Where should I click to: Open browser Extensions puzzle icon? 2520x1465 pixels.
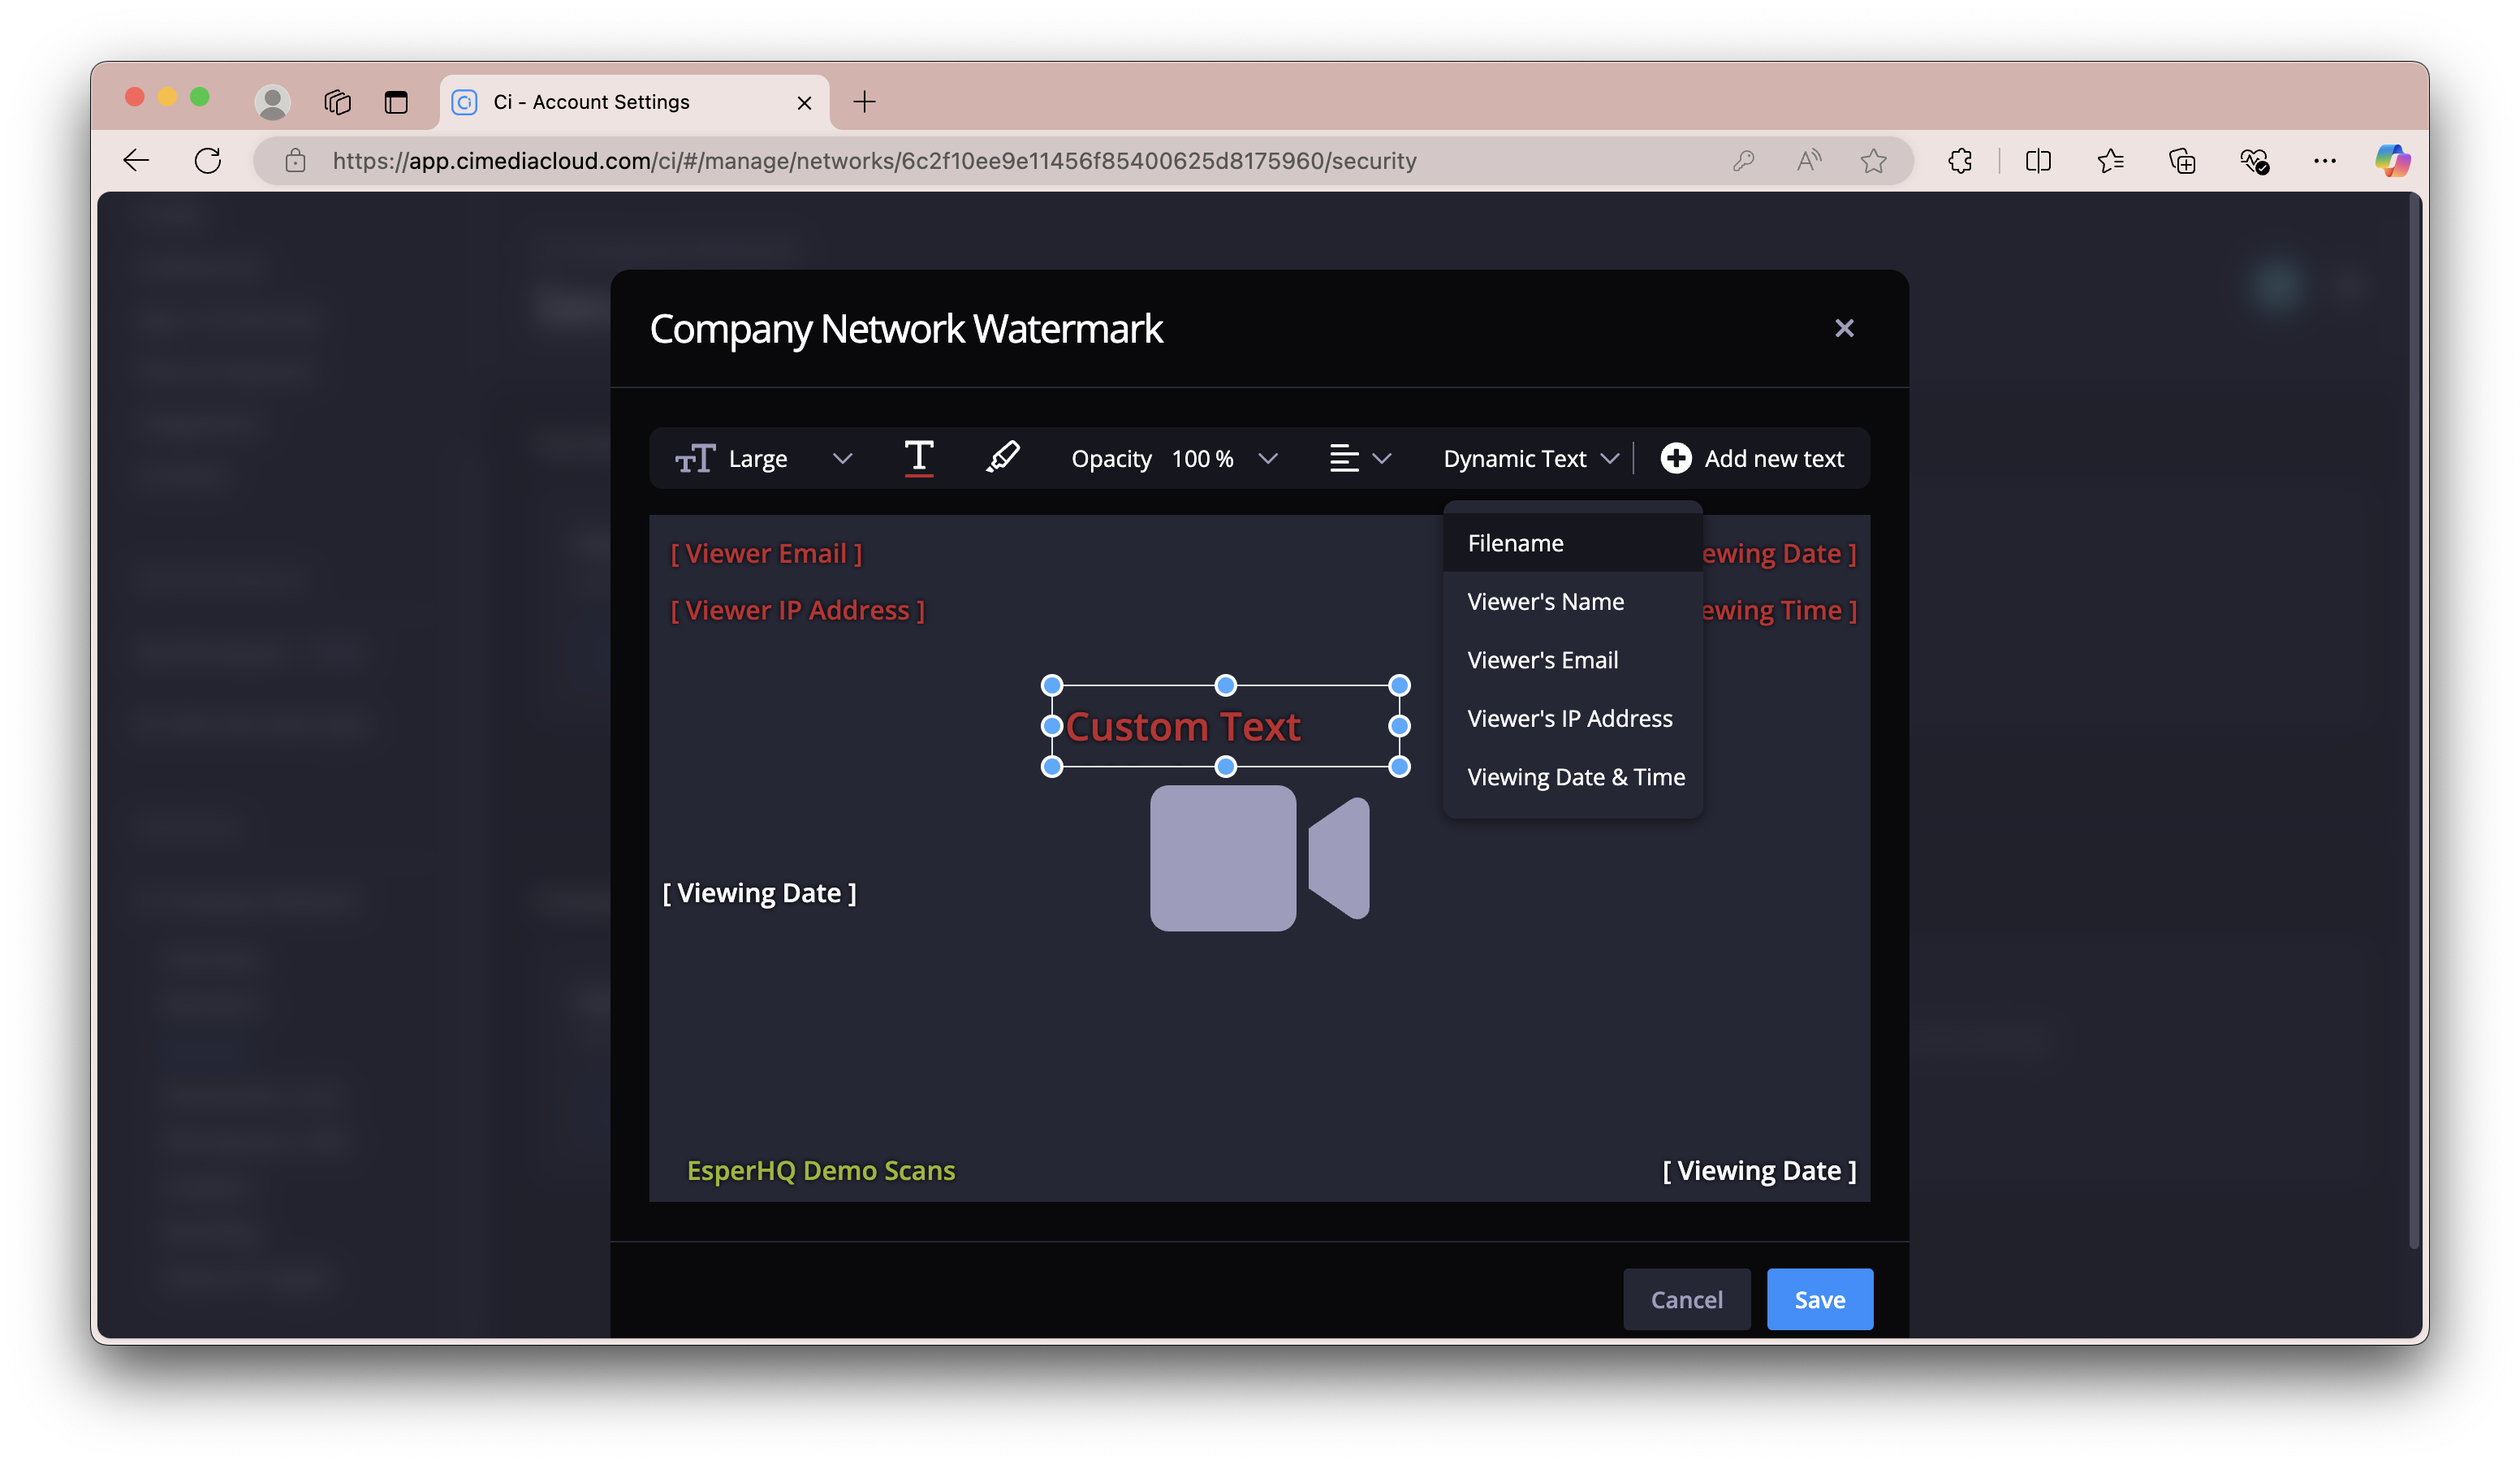[x=1960, y=160]
